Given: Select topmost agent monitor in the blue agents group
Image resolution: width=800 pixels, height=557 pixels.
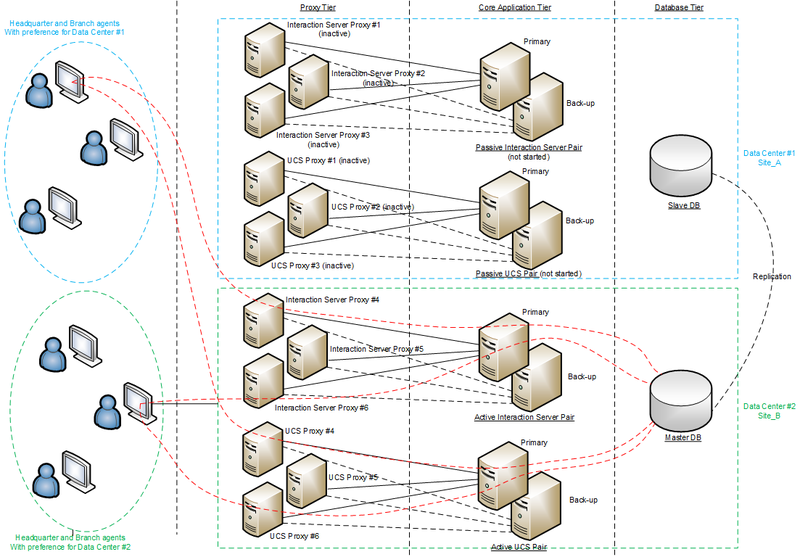Looking at the screenshot, I should 71,82.
